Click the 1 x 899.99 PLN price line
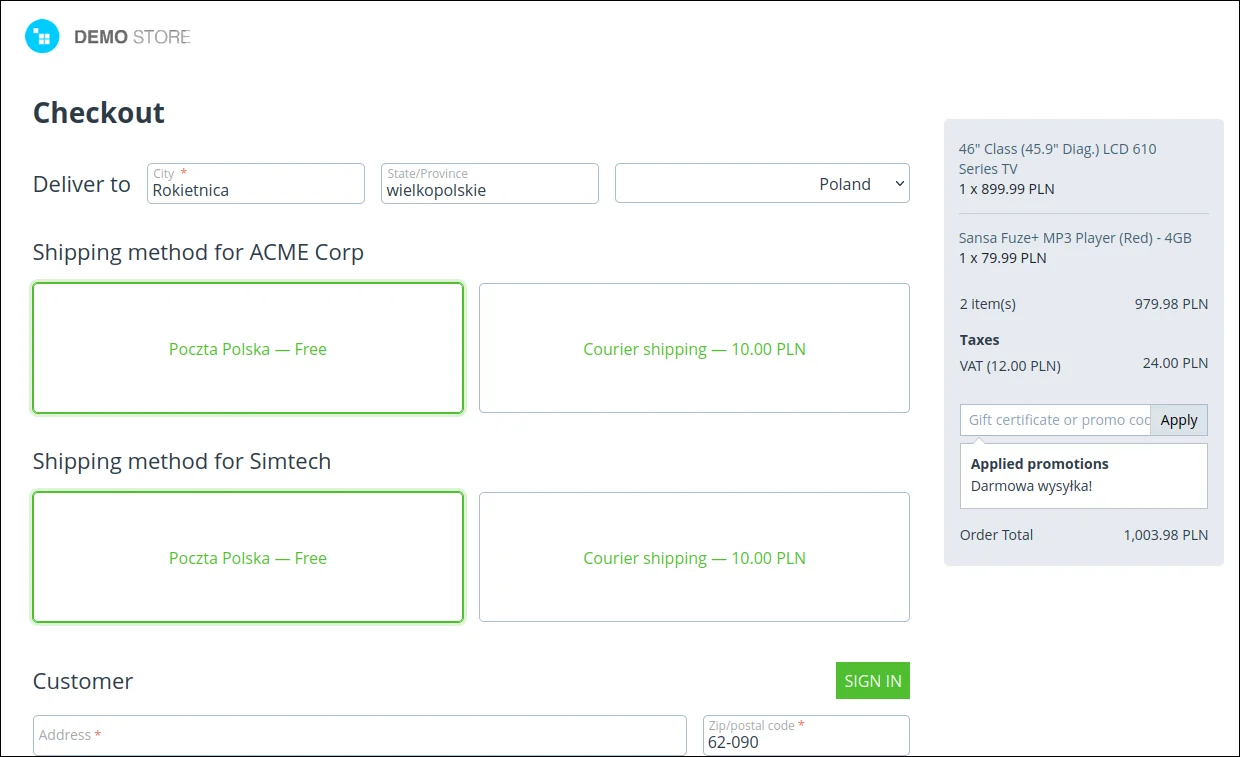Image resolution: width=1240 pixels, height=757 pixels. [1007, 189]
